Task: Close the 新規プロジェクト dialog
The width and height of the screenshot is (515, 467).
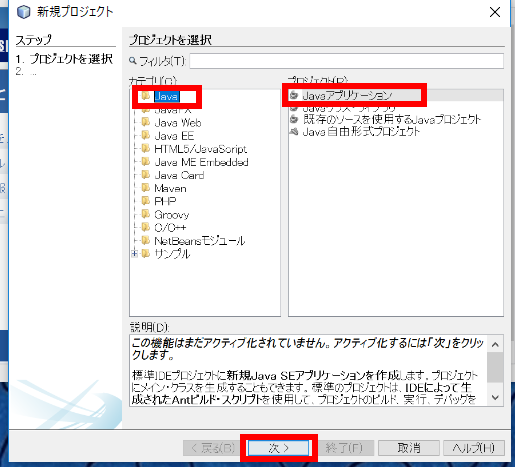Action: pyautogui.click(x=495, y=12)
